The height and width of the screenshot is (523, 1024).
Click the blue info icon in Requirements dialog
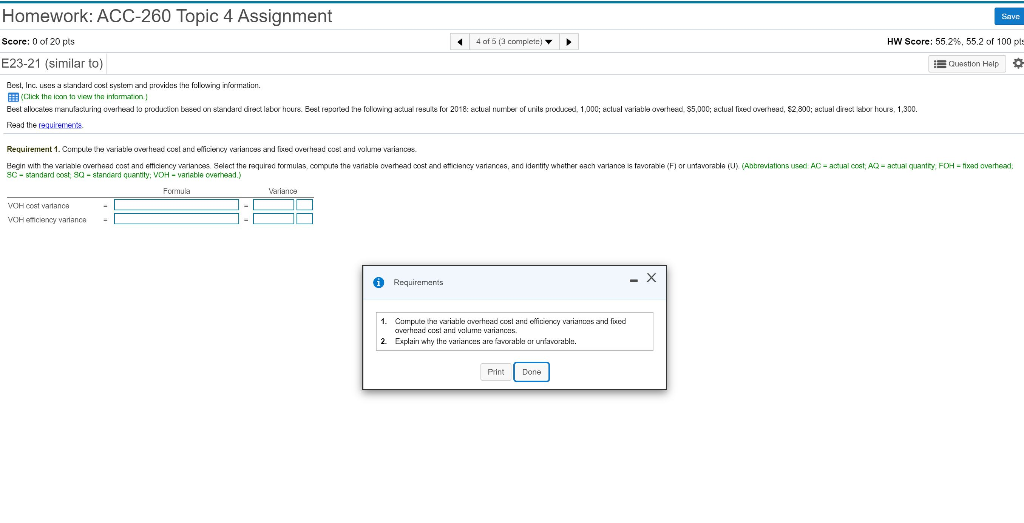[377, 283]
